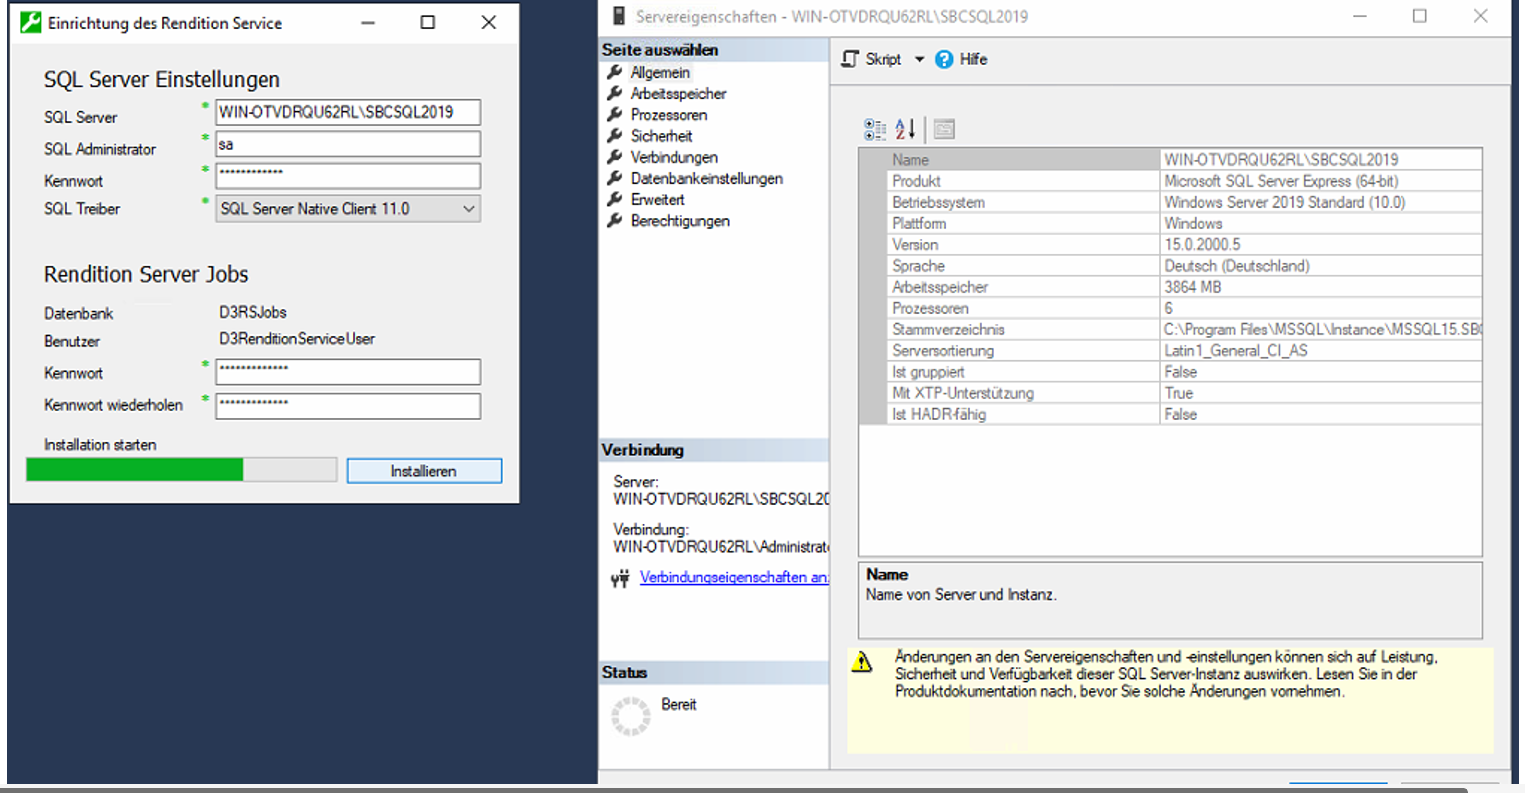Click the Skript toolbar icon

pos(850,60)
